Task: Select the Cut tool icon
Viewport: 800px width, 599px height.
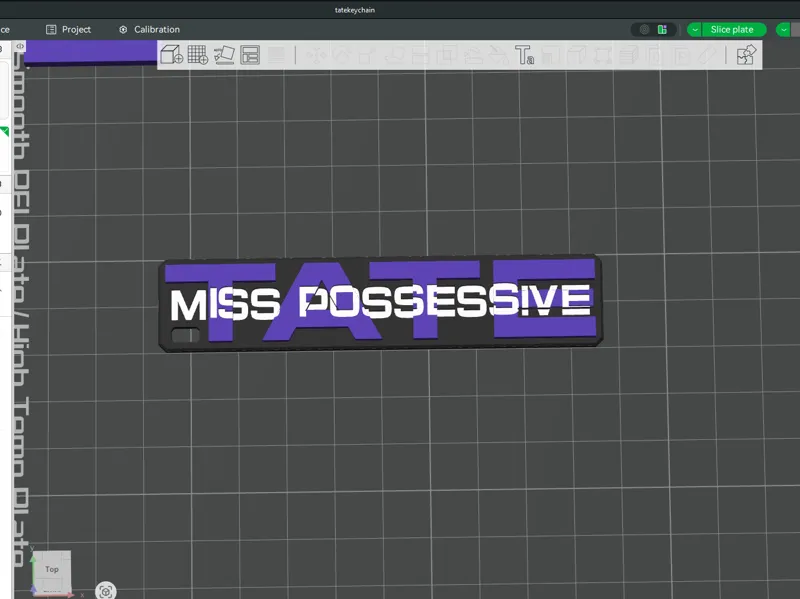Action: click(x=420, y=55)
